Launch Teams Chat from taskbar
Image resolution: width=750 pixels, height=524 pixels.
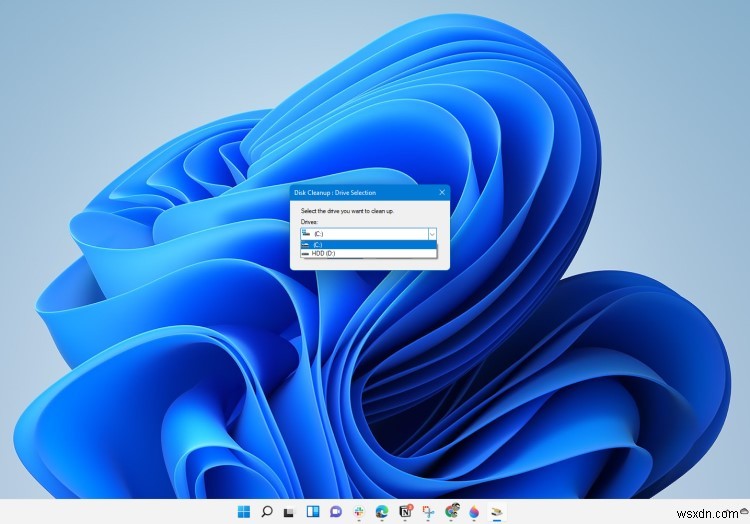336,512
